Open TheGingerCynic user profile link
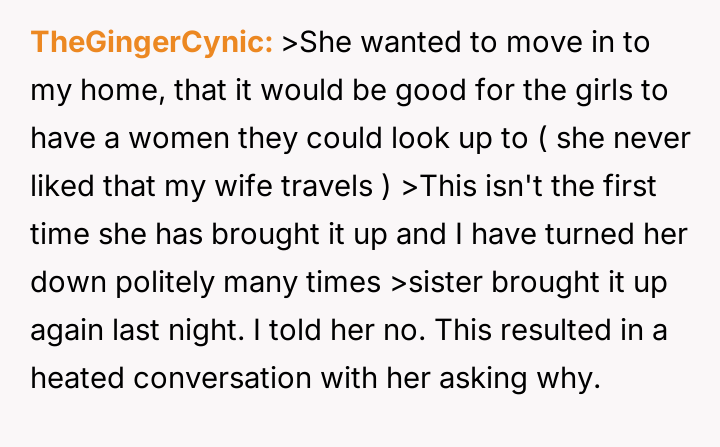Screen dimensions: 720x447 (x=152, y=43)
